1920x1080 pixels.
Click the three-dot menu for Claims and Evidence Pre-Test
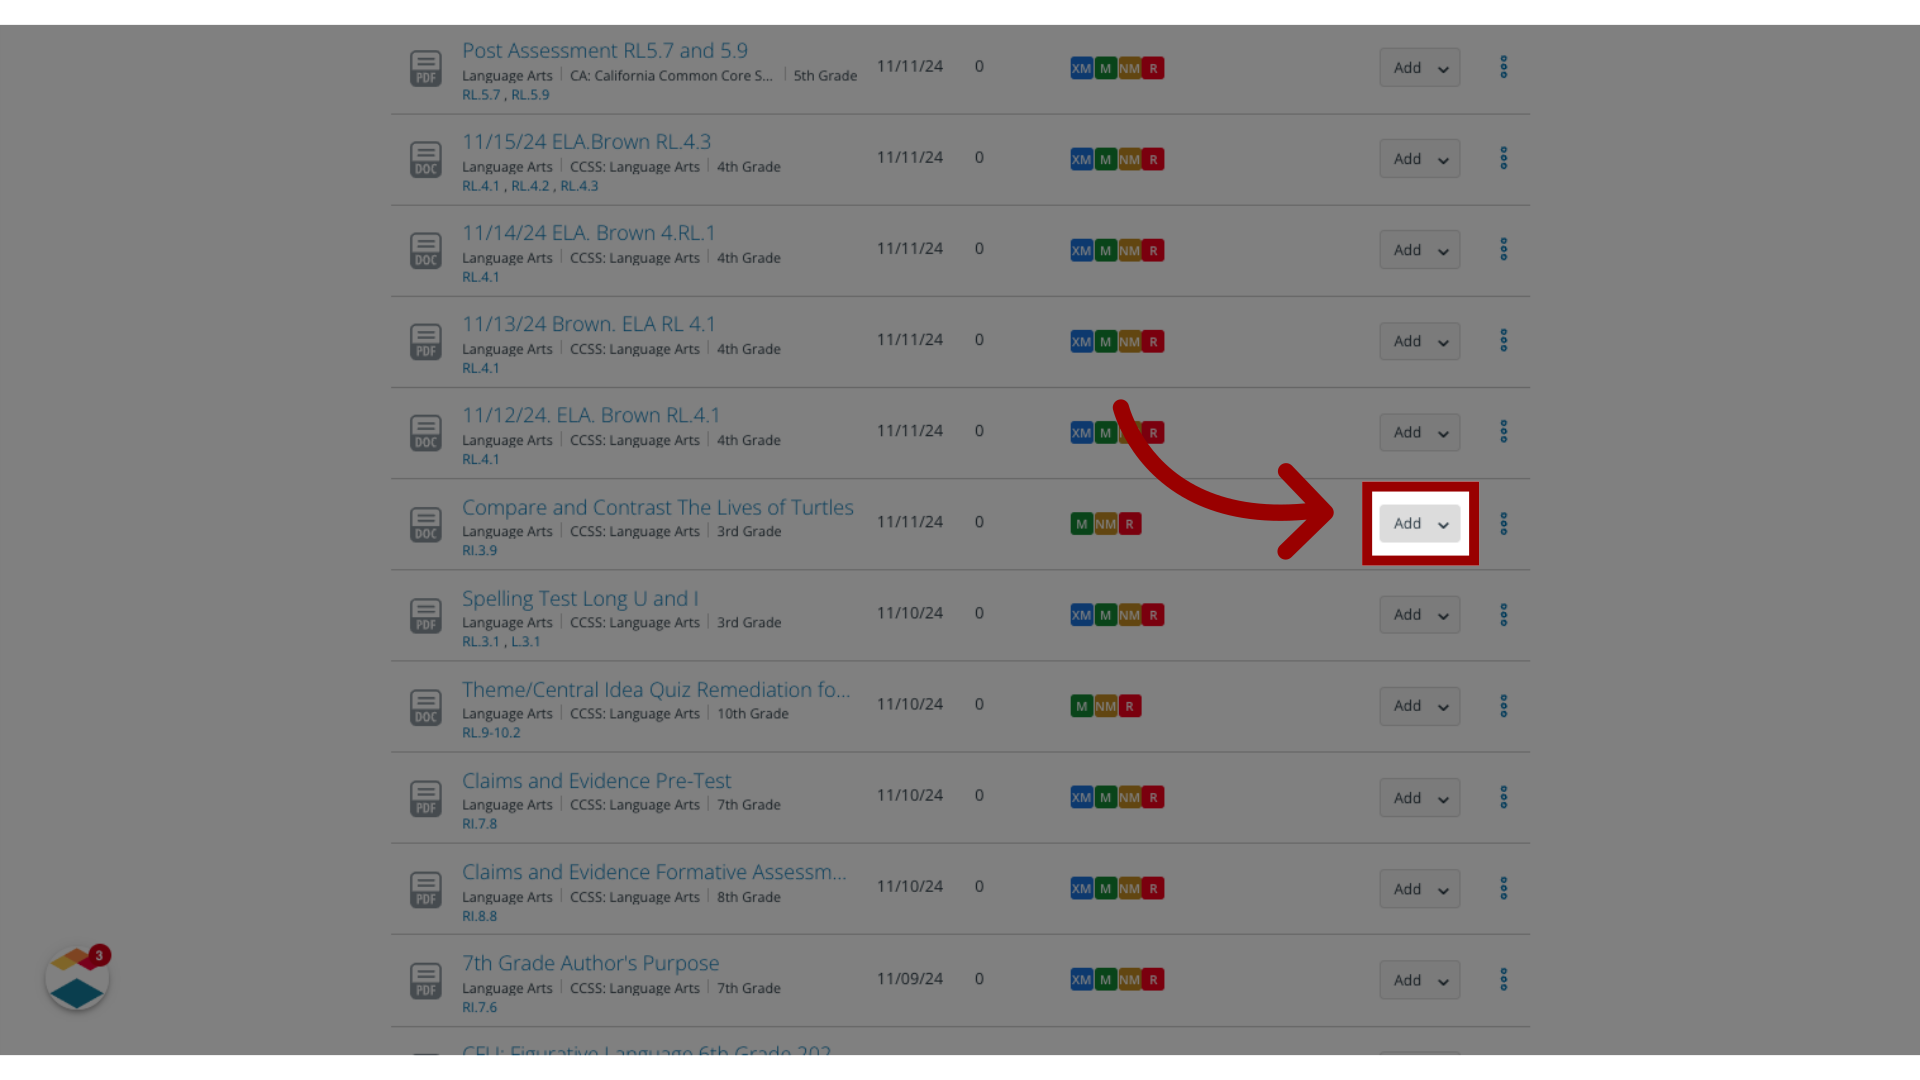(x=1503, y=796)
